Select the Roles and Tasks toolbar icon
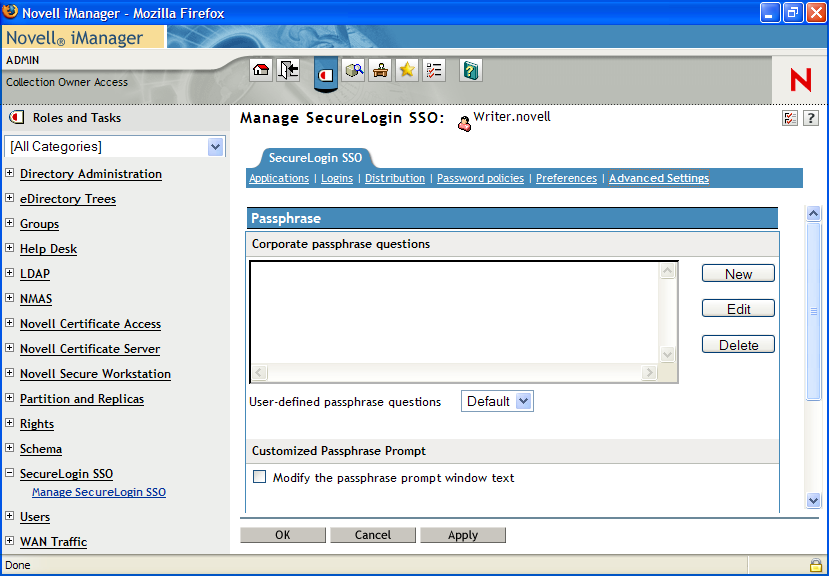The height and width of the screenshot is (576, 829). [x=326, y=75]
